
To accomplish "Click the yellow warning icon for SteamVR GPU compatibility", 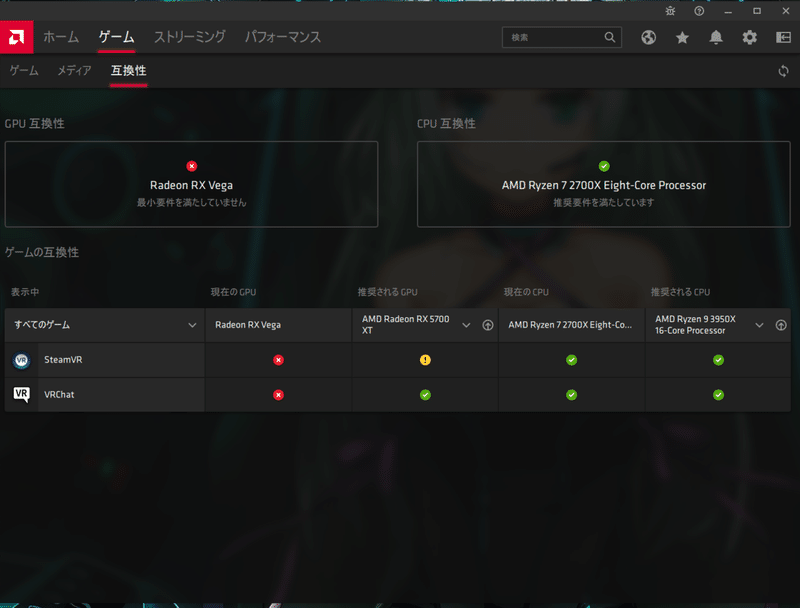I will pos(423,359).
